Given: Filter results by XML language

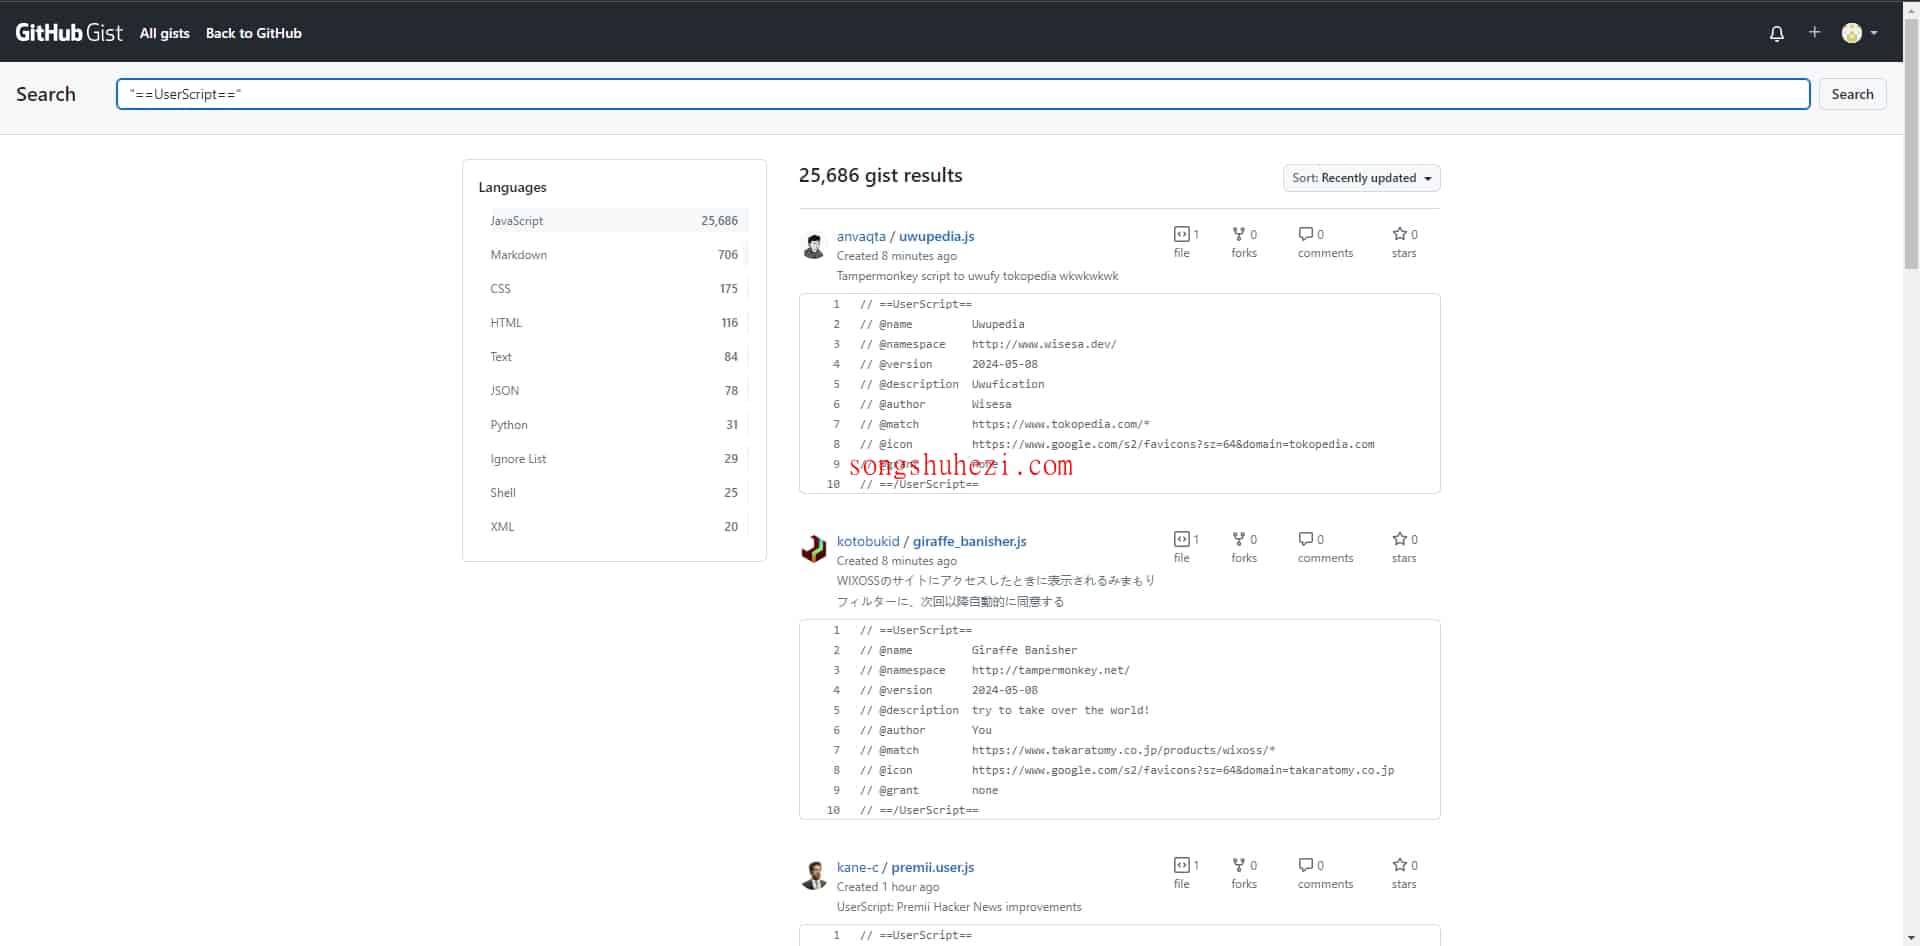Looking at the screenshot, I should 614,527.
